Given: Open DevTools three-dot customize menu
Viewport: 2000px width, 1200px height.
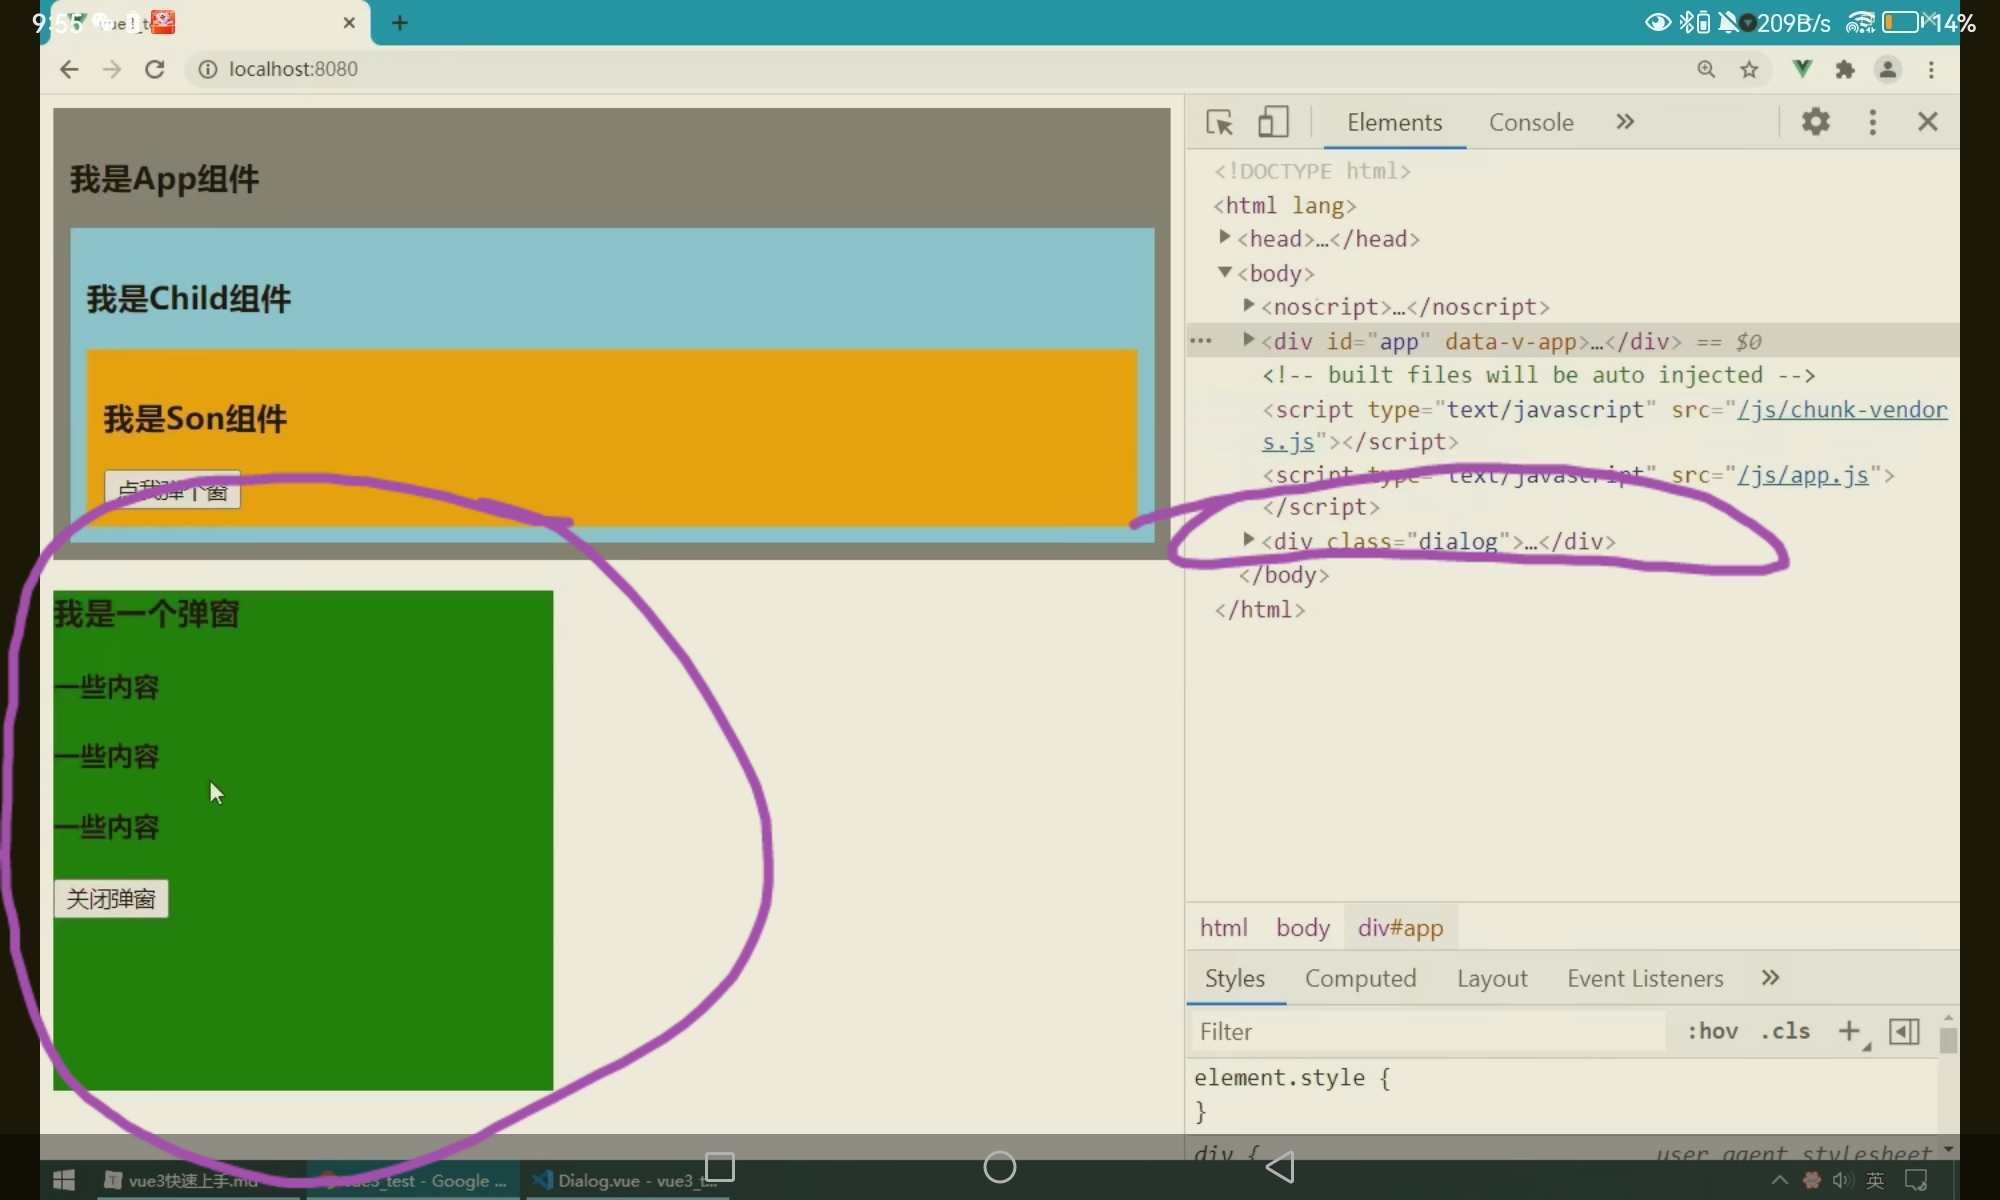Looking at the screenshot, I should pos(1872,122).
